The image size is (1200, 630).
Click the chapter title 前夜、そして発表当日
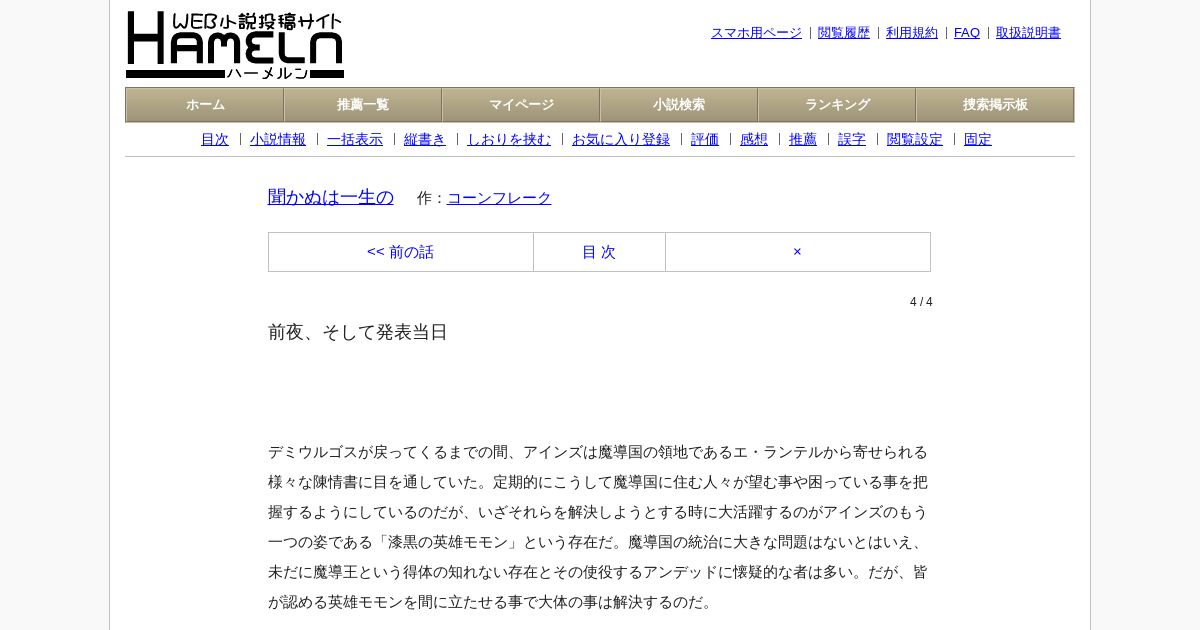coord(358,332)
